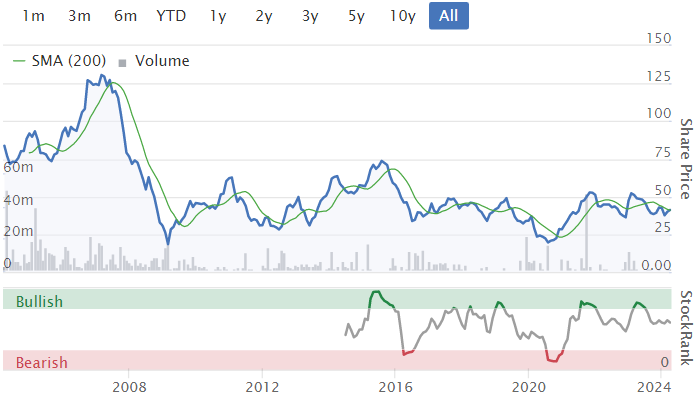700x394 pixels.
Task: Click the 25 share price axis label
Action: click(662, 228)
